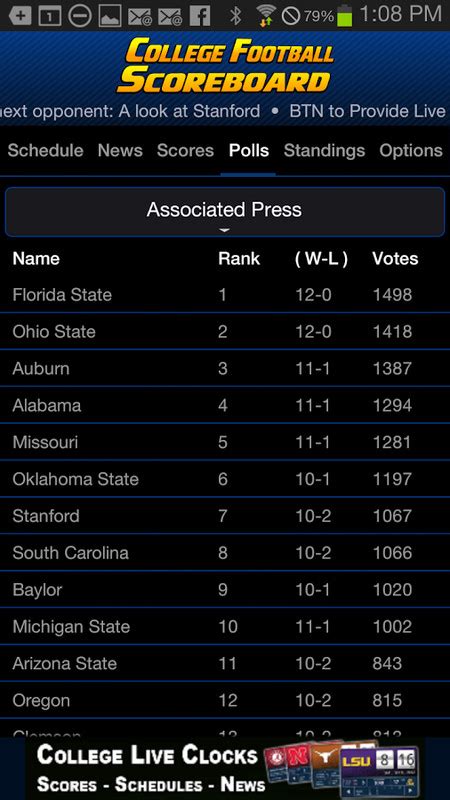
Task: Tap the dropdown arrow under Associated Press
Action: pos(224,230)
